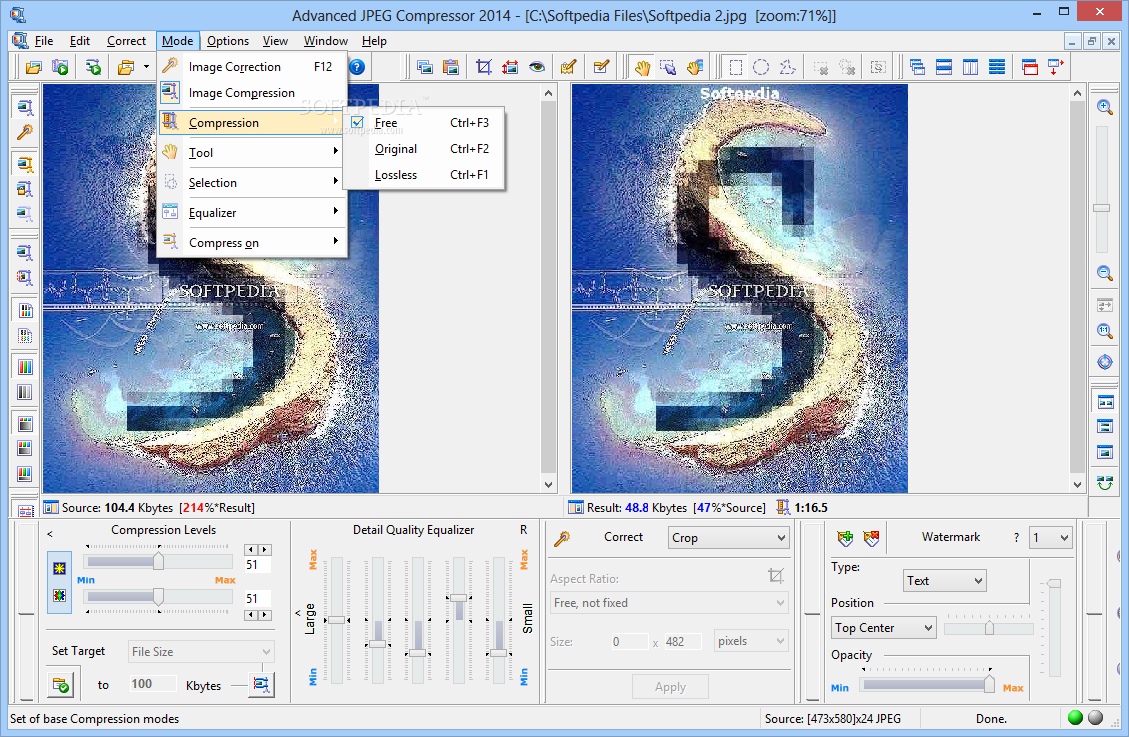The height and width of the screenshot is (737, 1129).
Task: Click the help question mark icon
Action: click(x=357, y=67)
